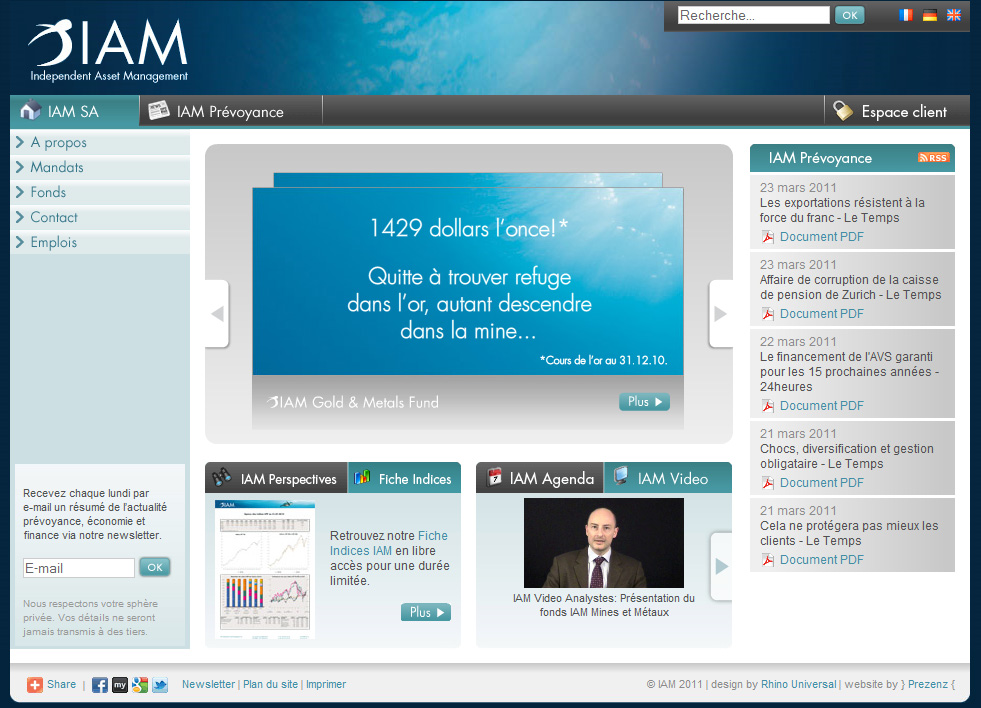
Task: Show the previous slide in the banner carousel
Action: [217, 313]
